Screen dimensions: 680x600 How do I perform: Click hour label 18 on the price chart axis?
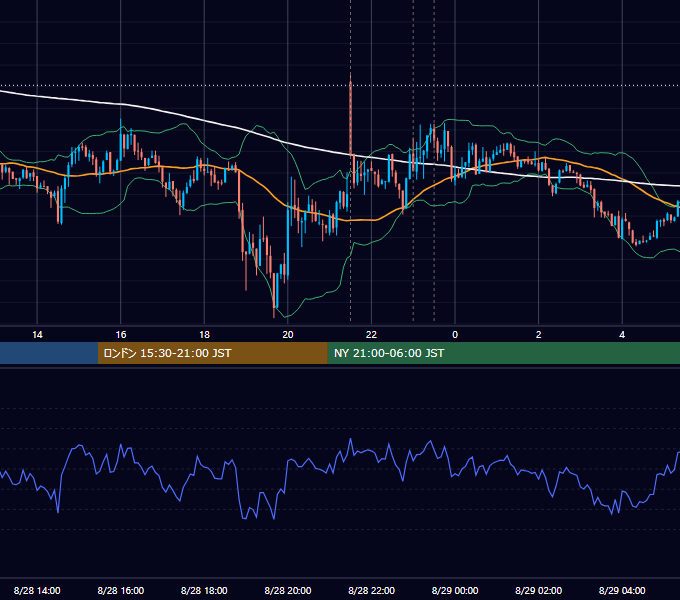(204, 335)
